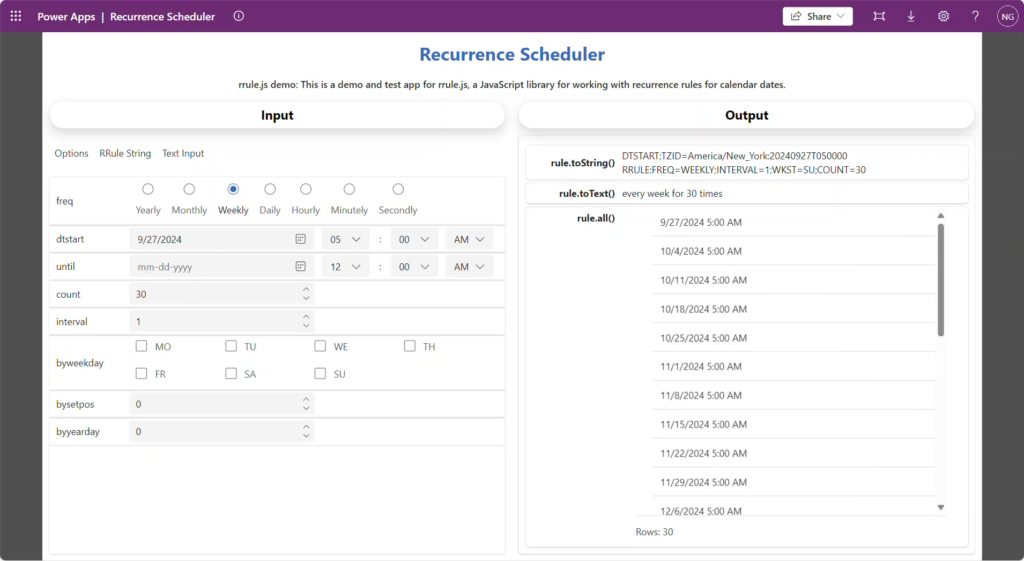Viewport: 1024px width, 561px height.
Task: Select Hourly frequency radio button
Action: point(306,189)
